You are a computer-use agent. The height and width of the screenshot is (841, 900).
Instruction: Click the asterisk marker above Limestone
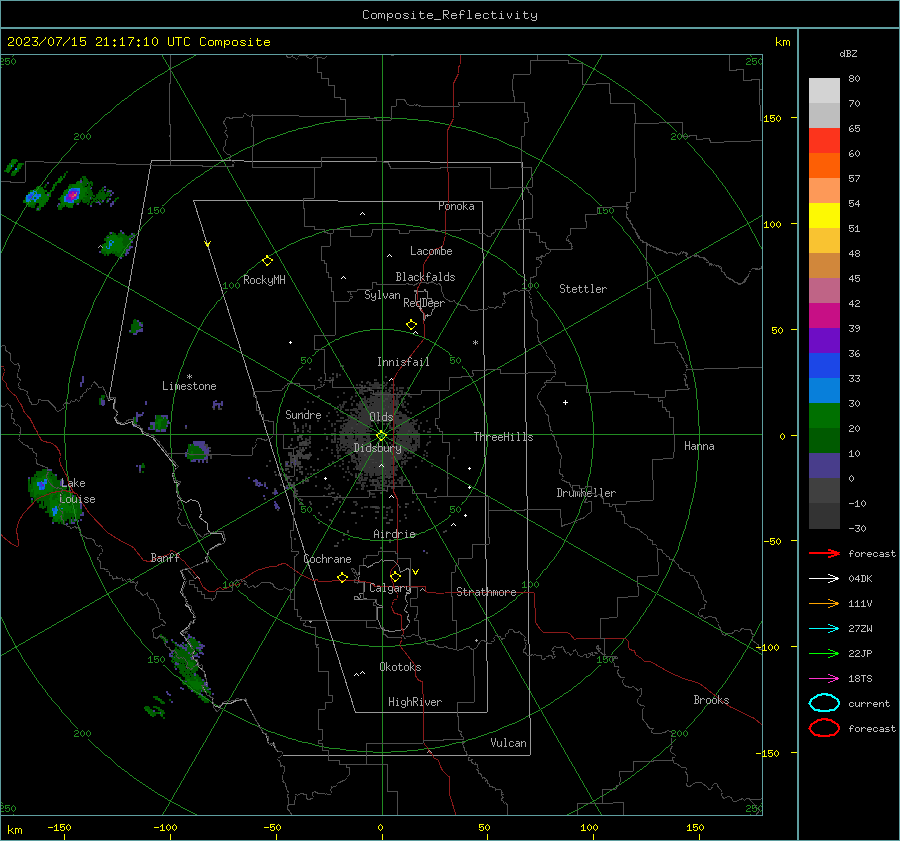click(x=189, y=377)
